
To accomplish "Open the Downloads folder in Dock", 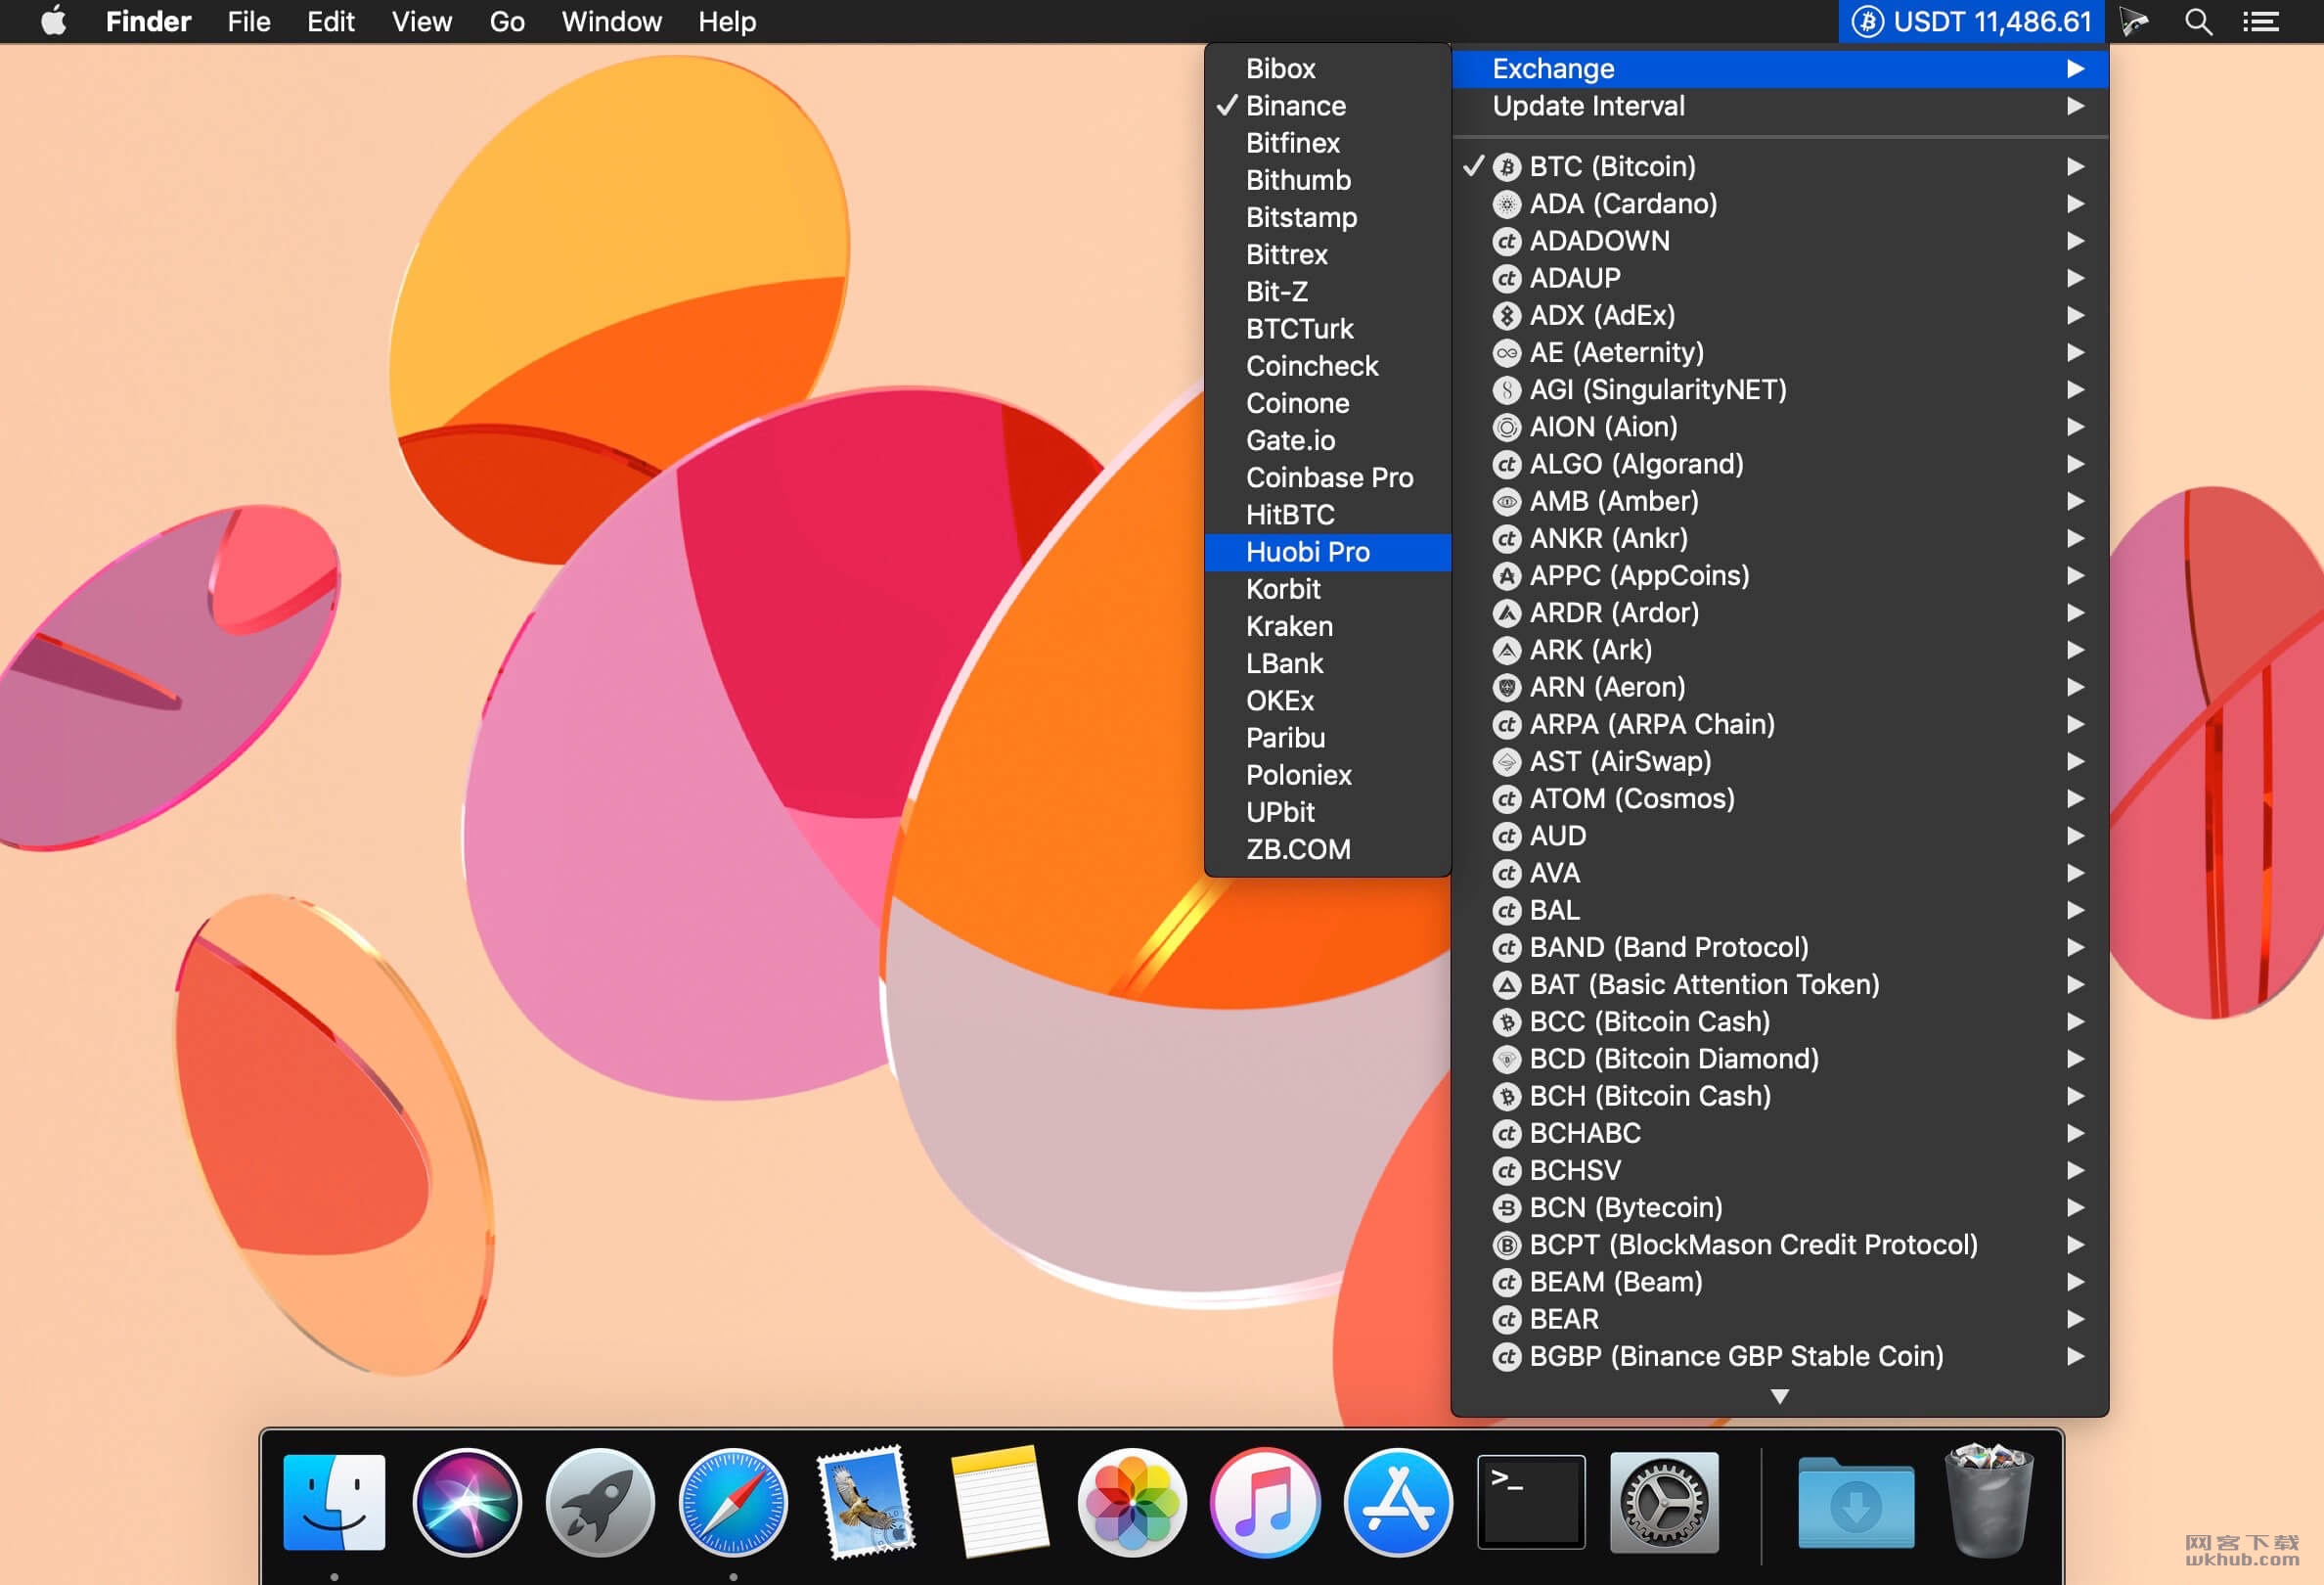I will pos(1856,1503).
